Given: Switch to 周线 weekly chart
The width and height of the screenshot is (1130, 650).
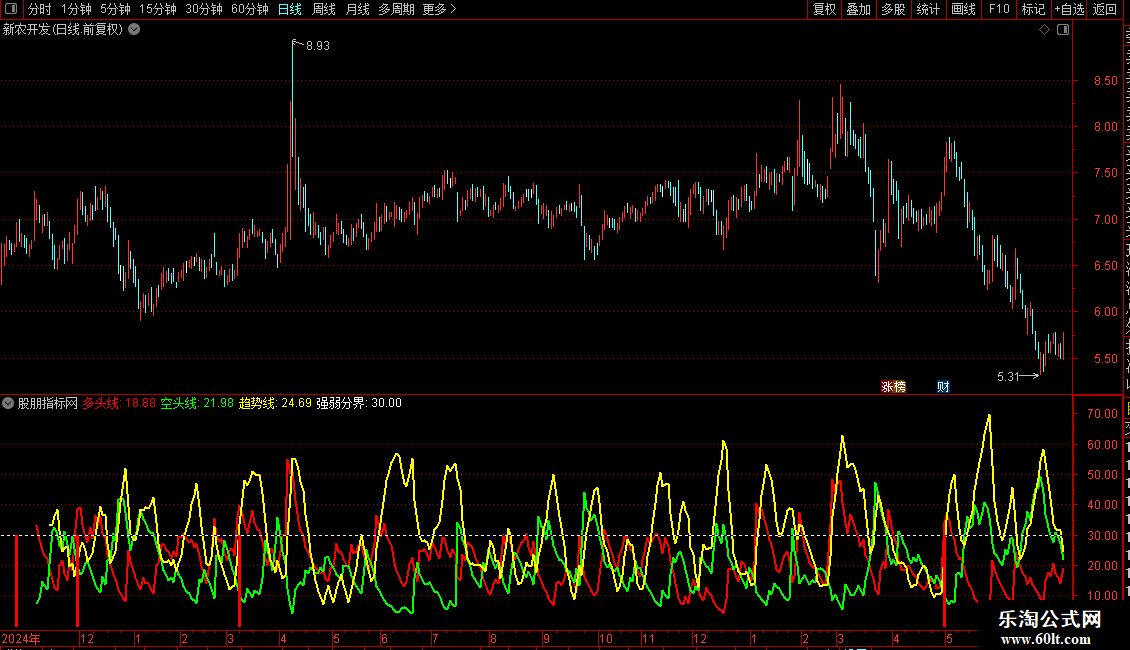Looking at the screenshot, I should click(x=324, y=9).
